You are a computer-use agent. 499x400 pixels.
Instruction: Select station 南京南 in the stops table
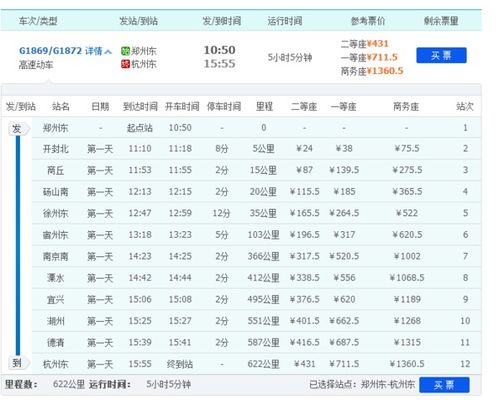tap(55, 256)
